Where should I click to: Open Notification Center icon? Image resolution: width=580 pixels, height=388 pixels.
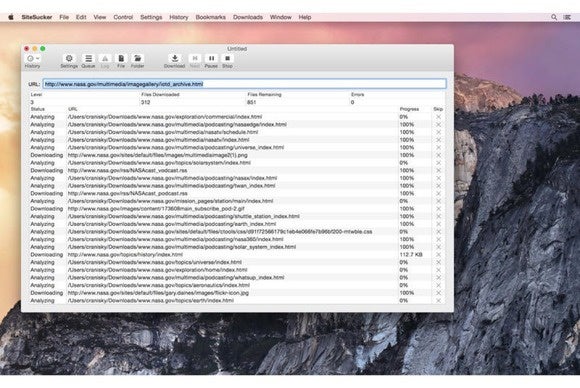567,17
